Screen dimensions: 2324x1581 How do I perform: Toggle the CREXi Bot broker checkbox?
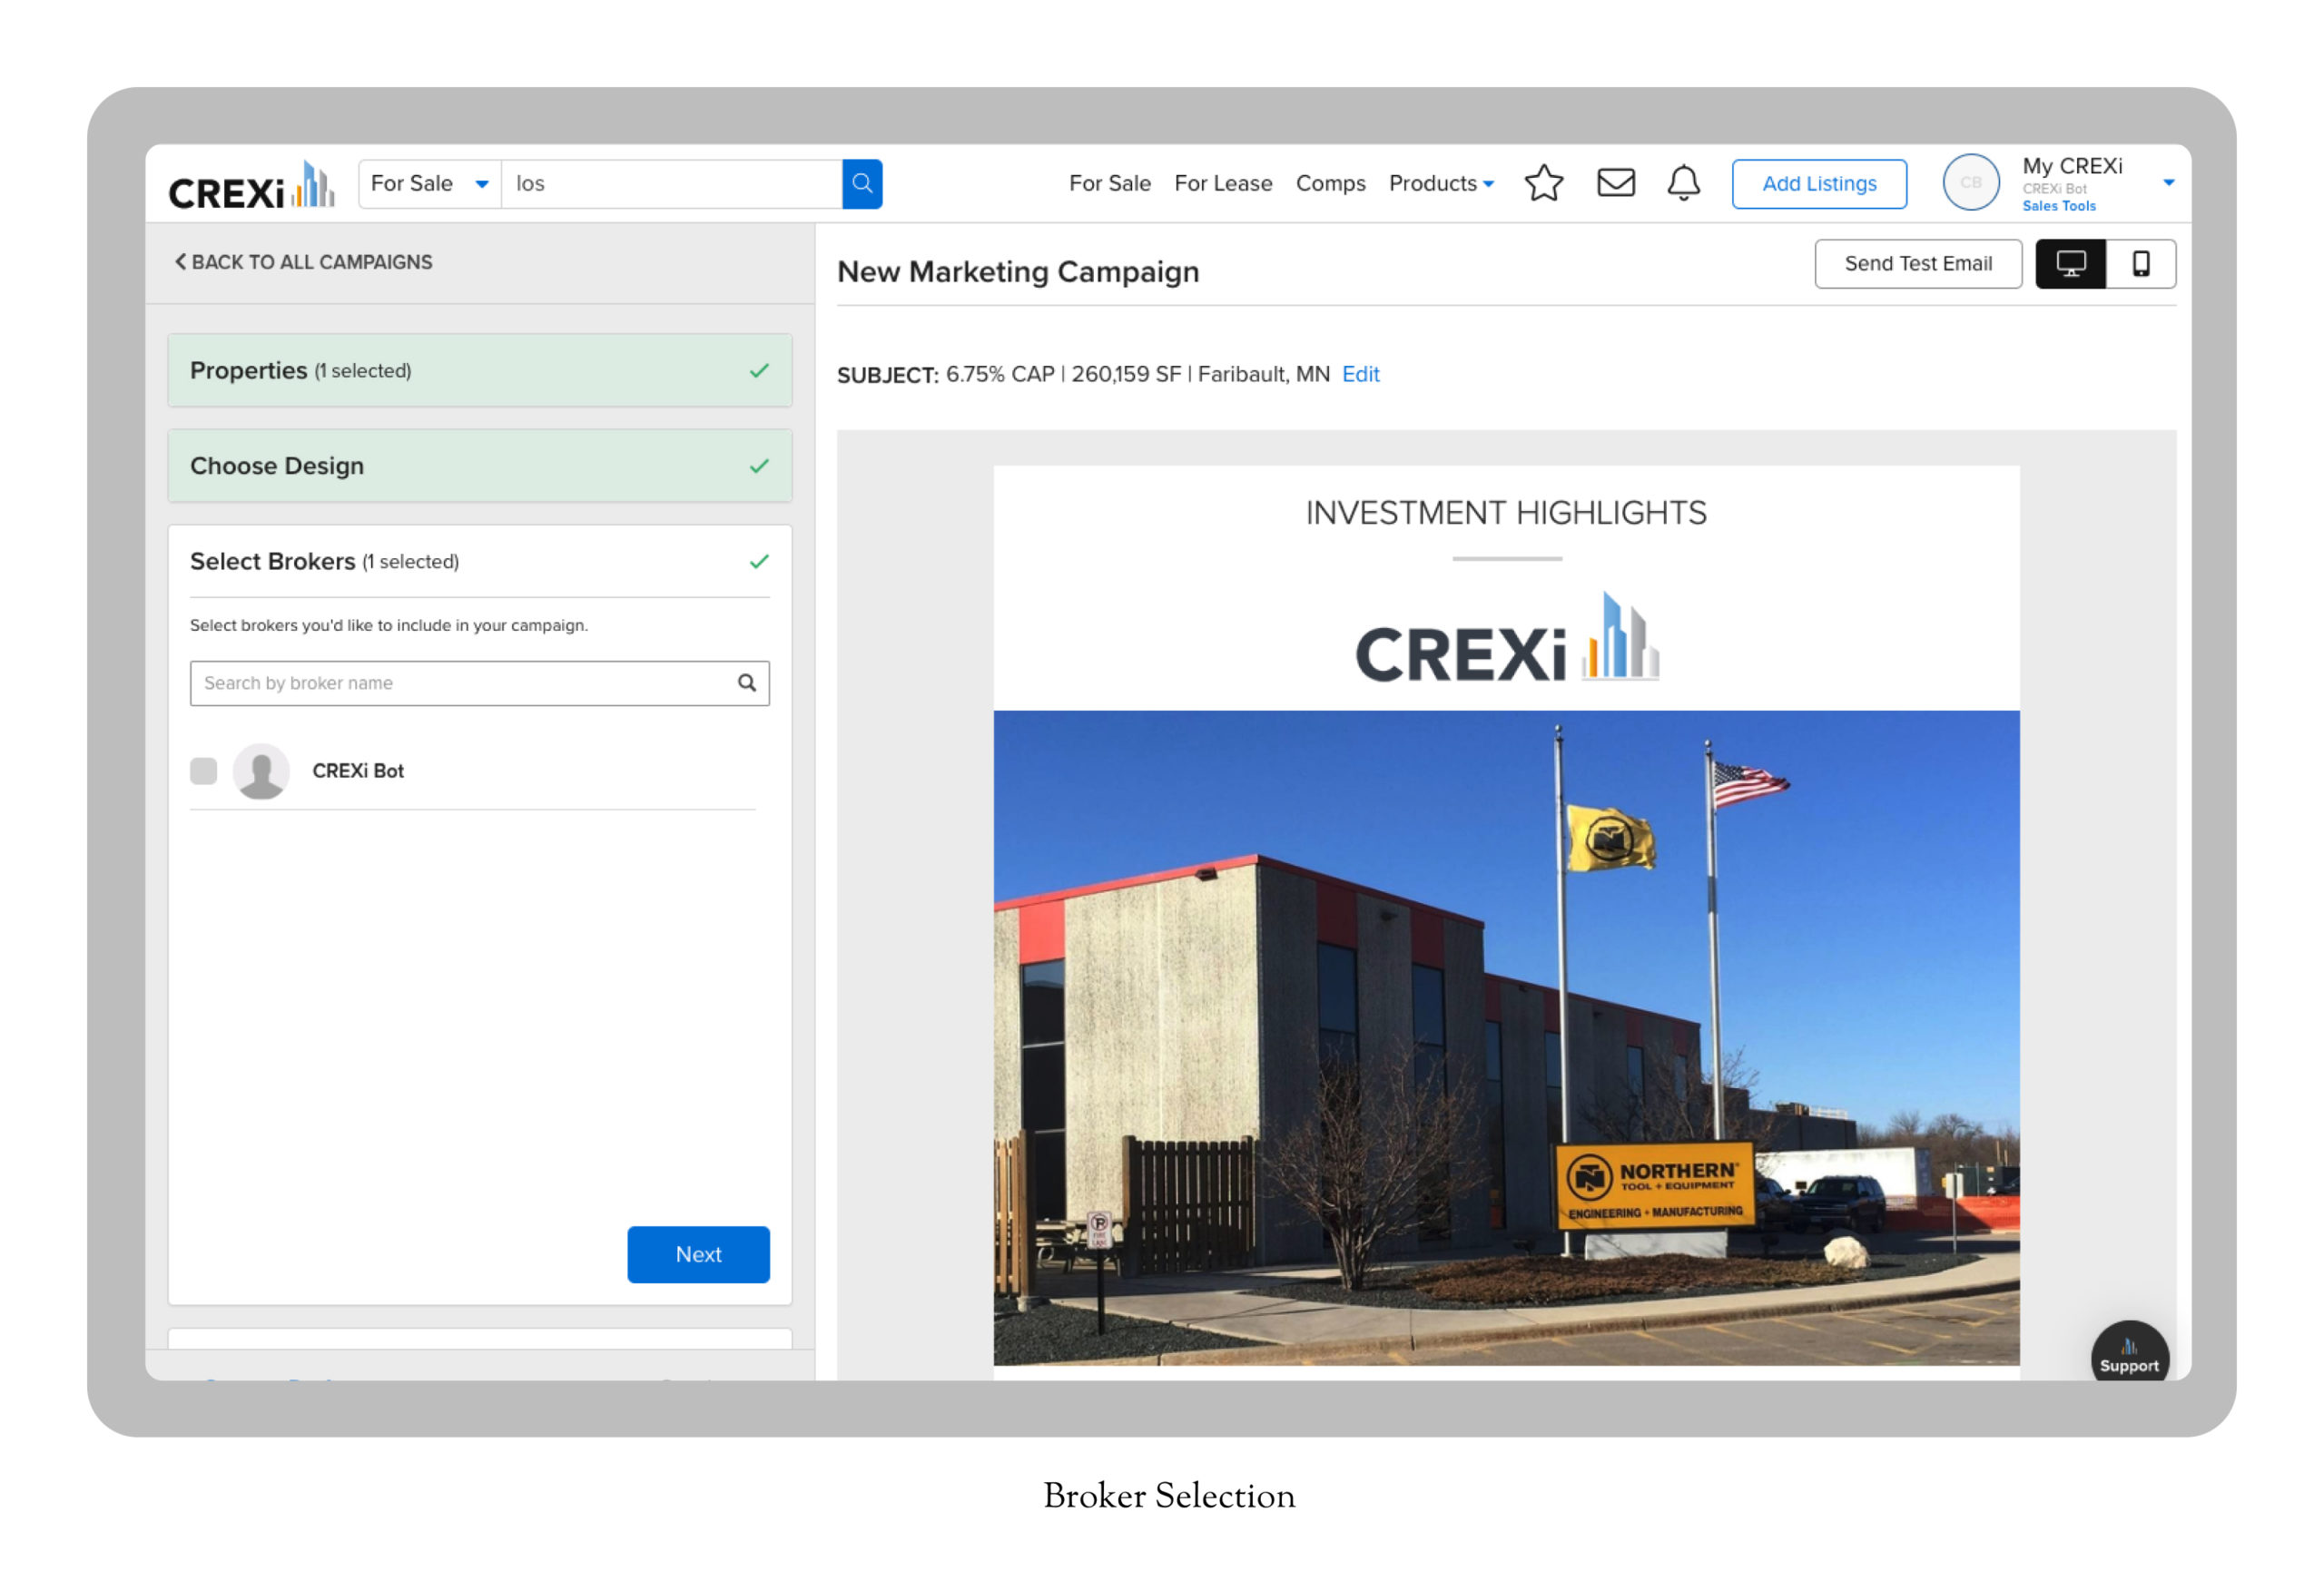(x=204, y=771)
